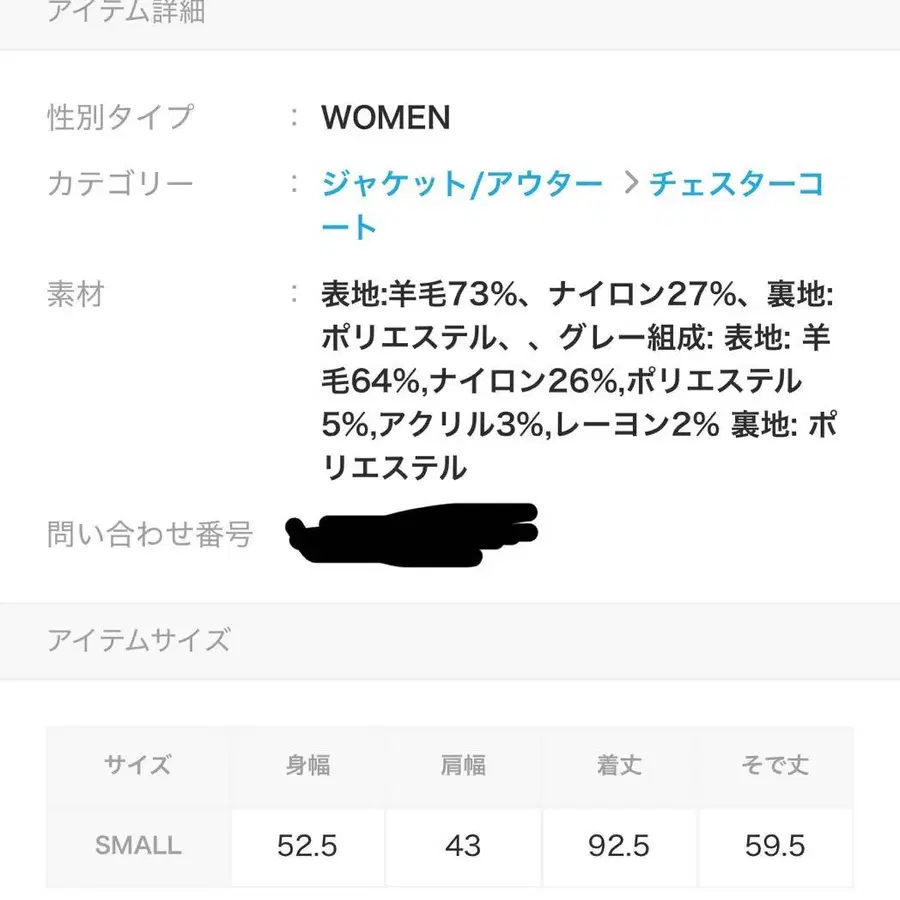Select the 92.5 length measurement
900x900 pixels.
click(x=618, y=846)
